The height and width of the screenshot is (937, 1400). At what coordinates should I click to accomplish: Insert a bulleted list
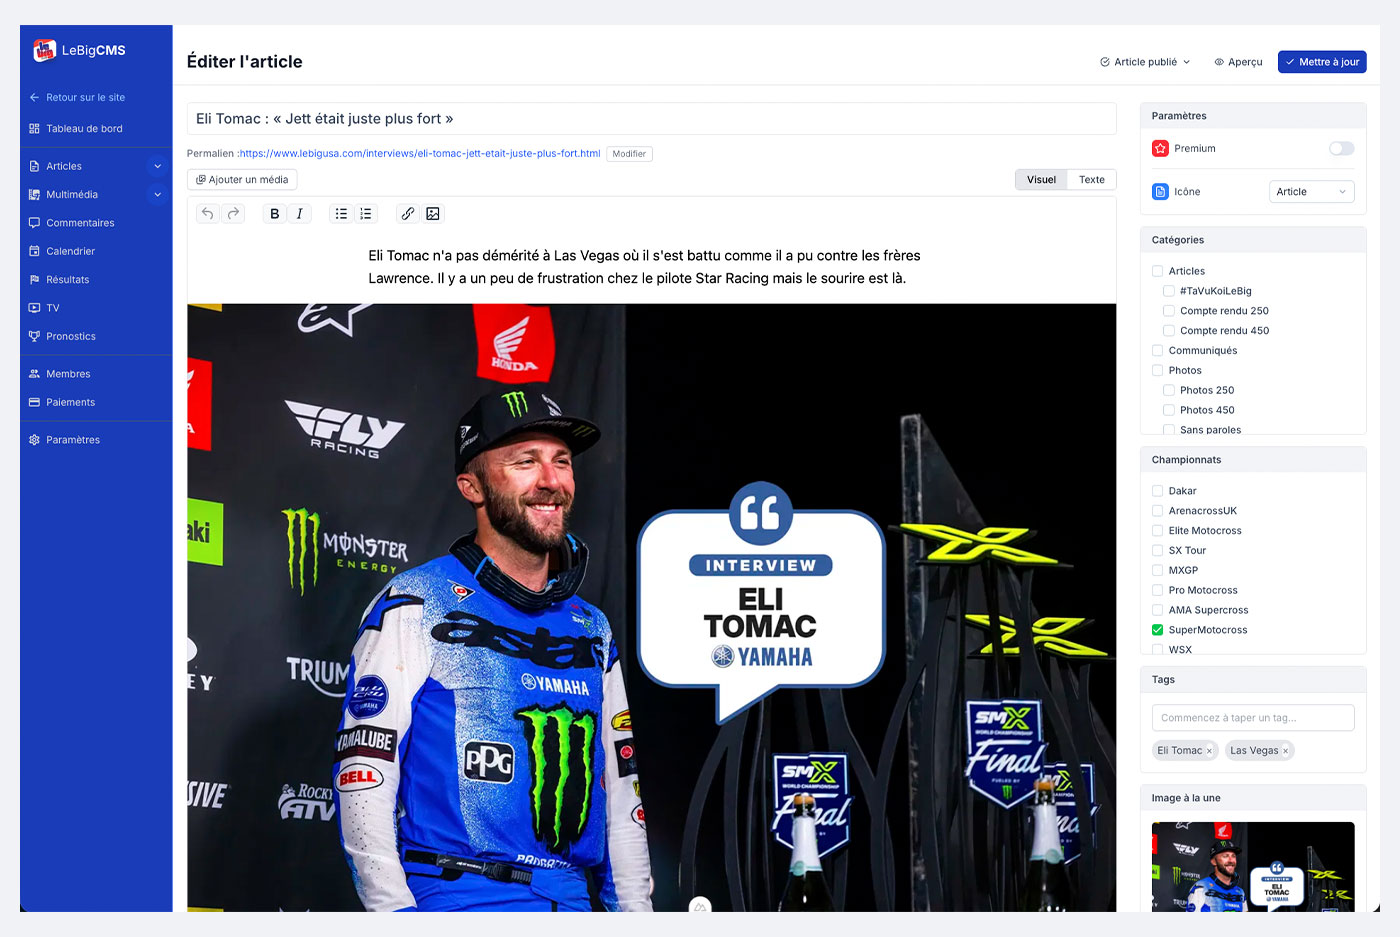[x=341, y=214]
